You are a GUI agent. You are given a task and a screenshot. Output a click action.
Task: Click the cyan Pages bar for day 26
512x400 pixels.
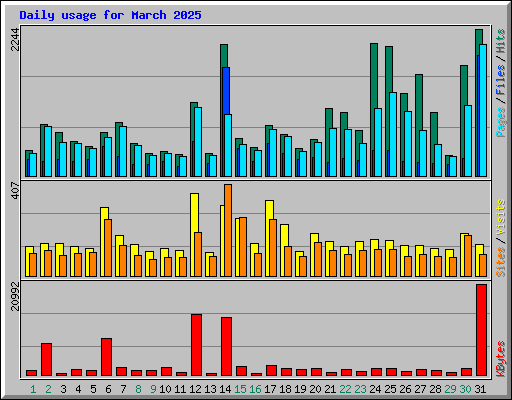coord(408,144)
